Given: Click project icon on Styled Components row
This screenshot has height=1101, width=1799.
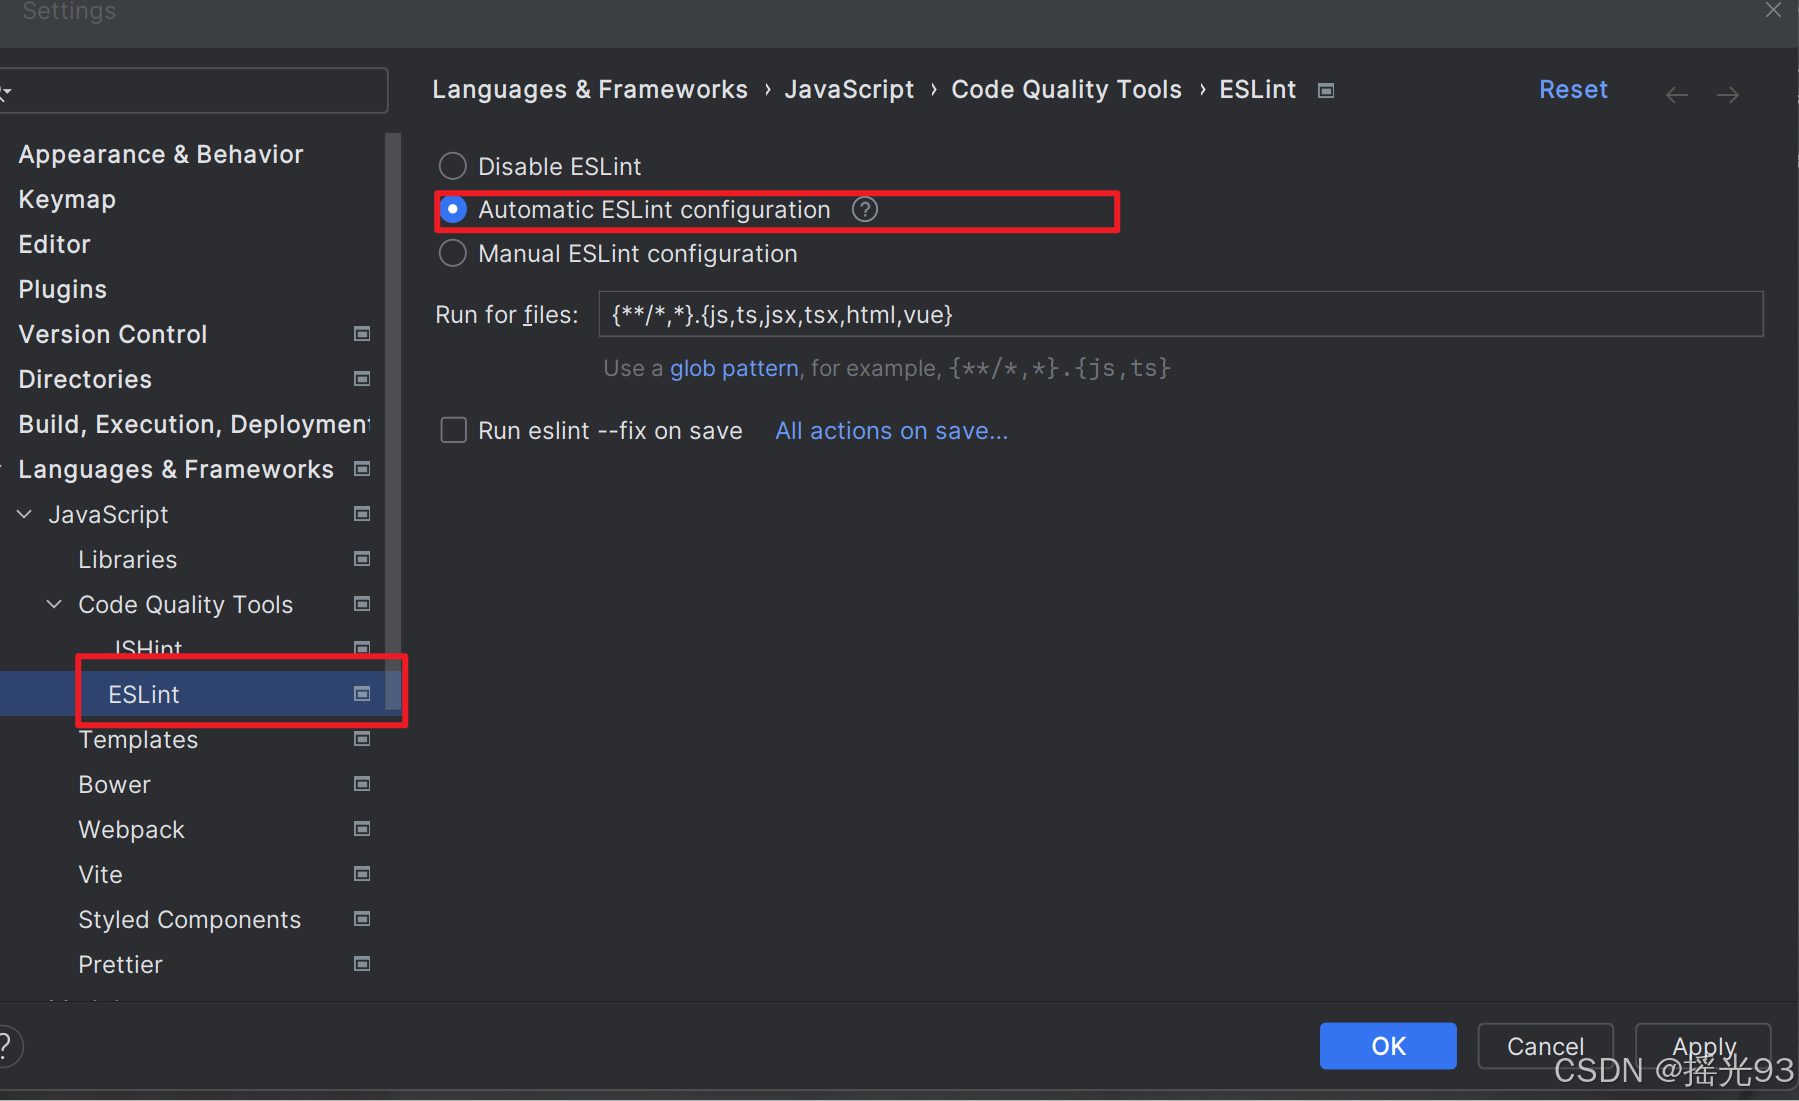Looking at the screenshot, I should [x=362, y=919].
